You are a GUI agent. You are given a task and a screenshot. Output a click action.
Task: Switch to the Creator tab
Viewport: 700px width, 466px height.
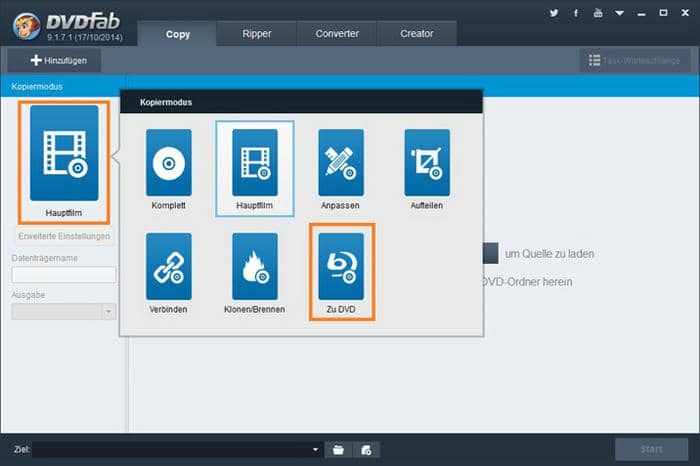(417, 33)
